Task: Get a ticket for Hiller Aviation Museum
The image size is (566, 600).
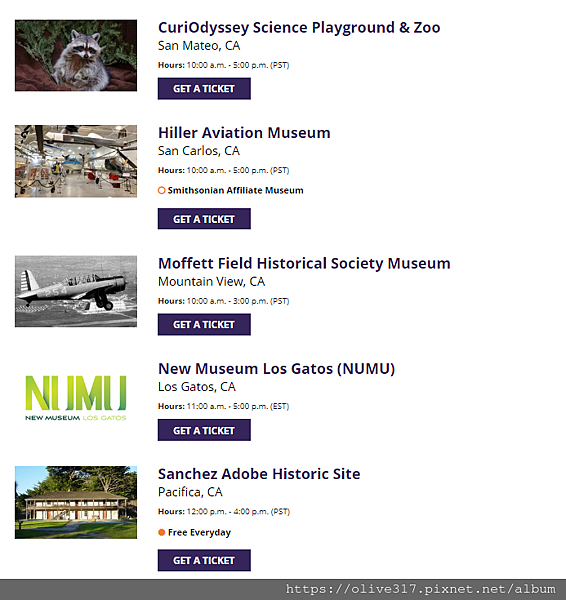Action: [204, 219]
